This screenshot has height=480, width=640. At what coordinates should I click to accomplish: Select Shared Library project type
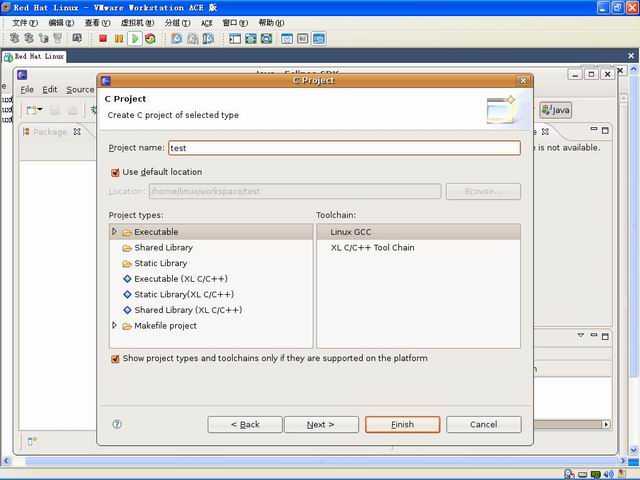[163, 248]
